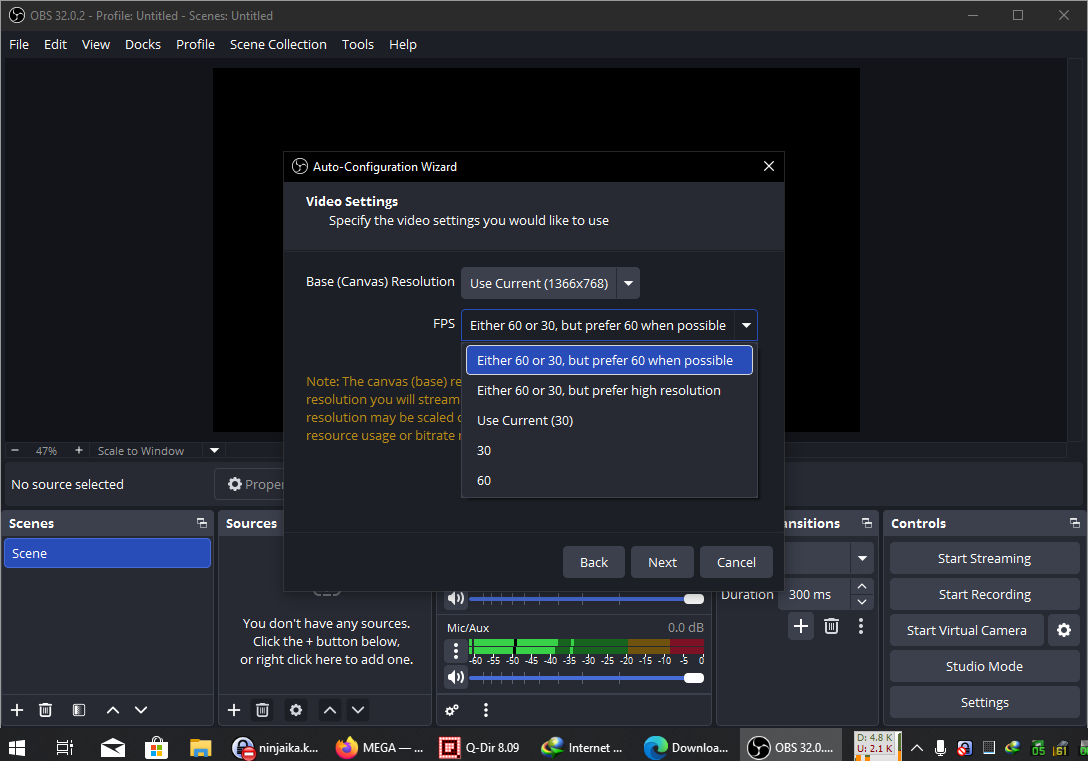Open scene filters icon in Scenes panel
The image size is (1088, 761).
point(79,710)
